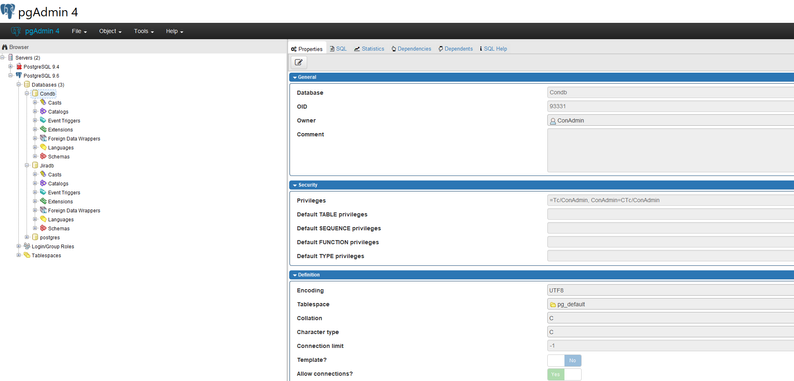Open the Tools menu
Viewport: 794px width, 381px height.
pyautogui.click(x=144, y=31)
